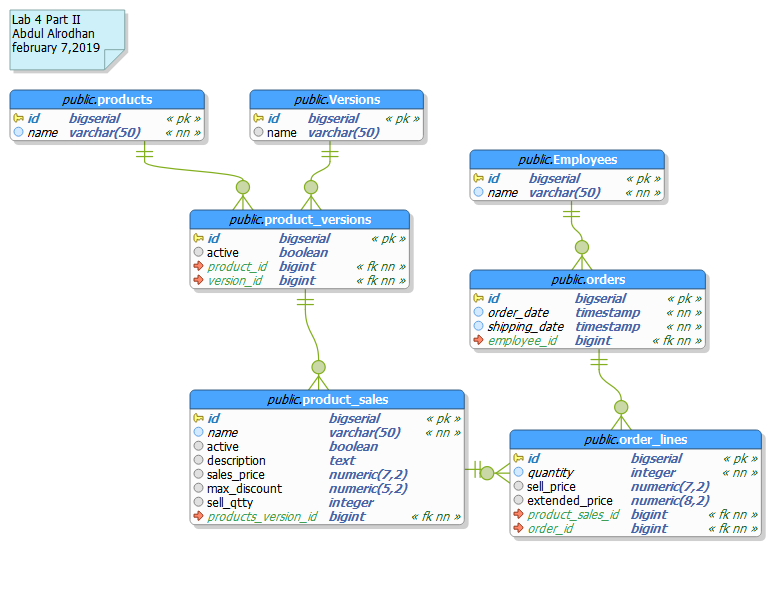Click the products_version_id foreign key icon

coord(198,517)
